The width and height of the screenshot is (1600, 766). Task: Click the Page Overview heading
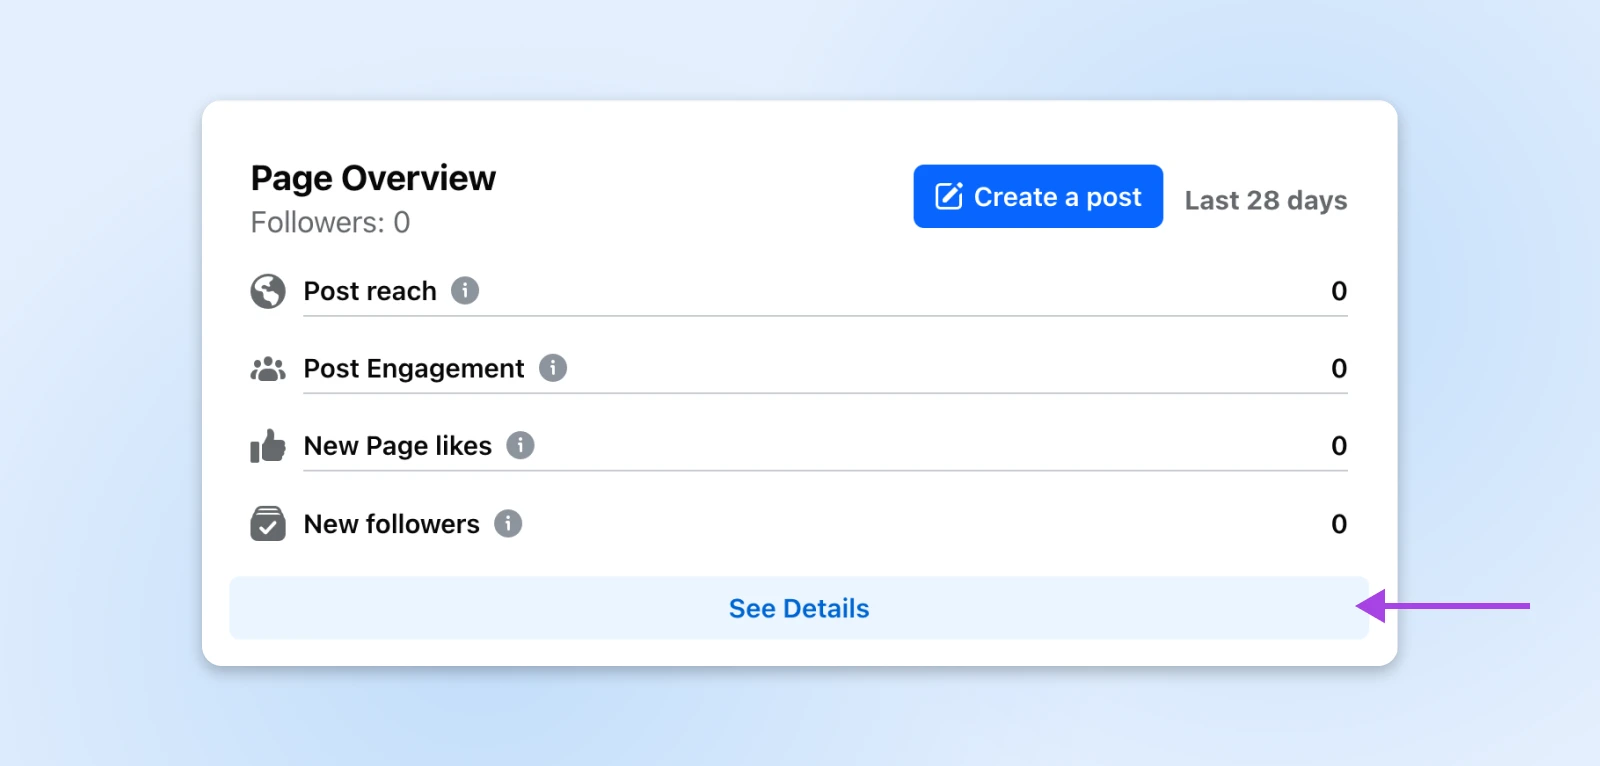pos(373,178)
